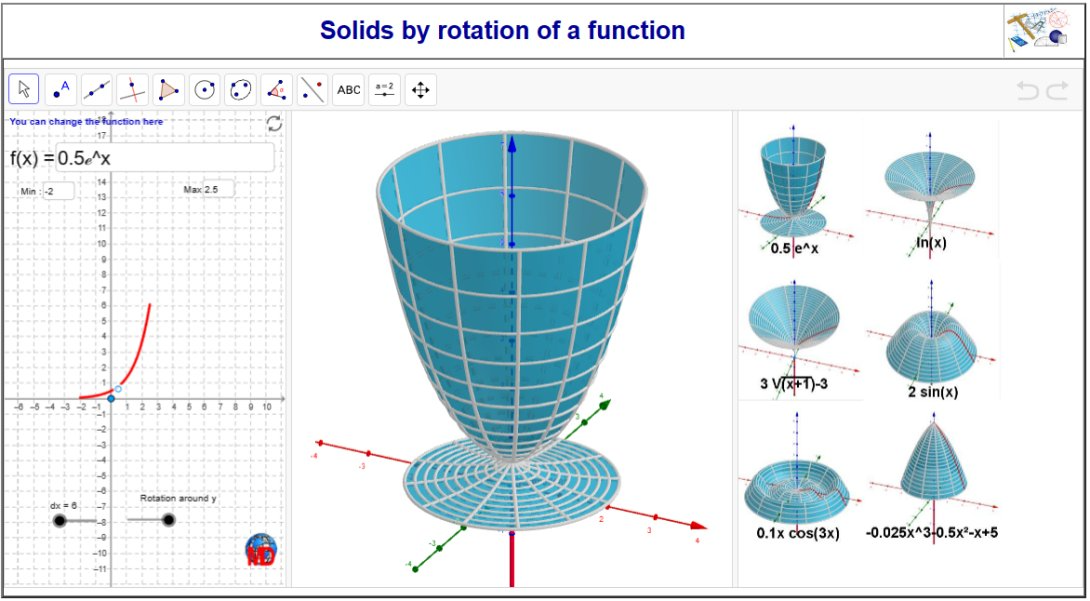The height and width of the screenshot is (601, 1090).
Task: Select the Angle tool
Action: 275,88
